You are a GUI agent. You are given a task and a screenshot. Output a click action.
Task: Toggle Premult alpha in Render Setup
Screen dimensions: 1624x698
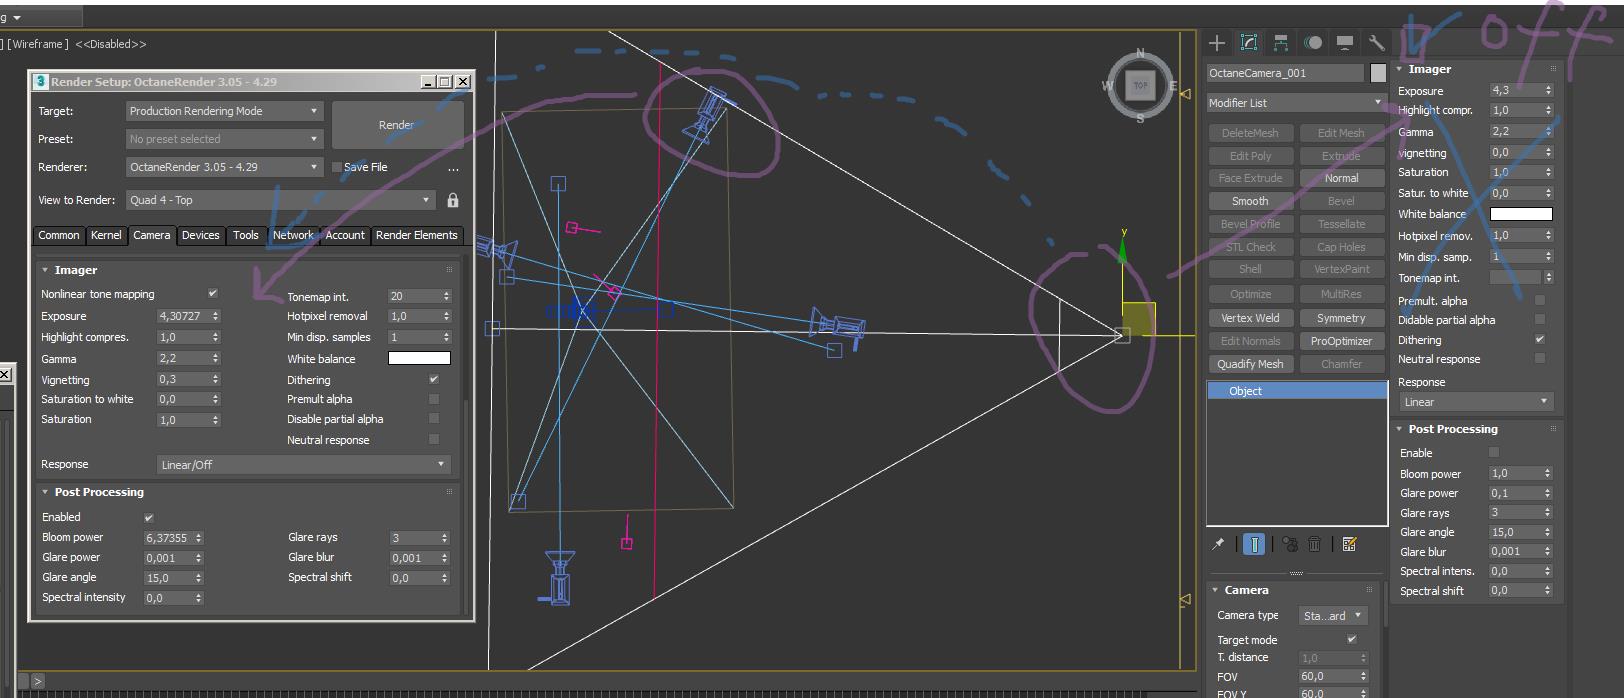[x=434, y=399]
